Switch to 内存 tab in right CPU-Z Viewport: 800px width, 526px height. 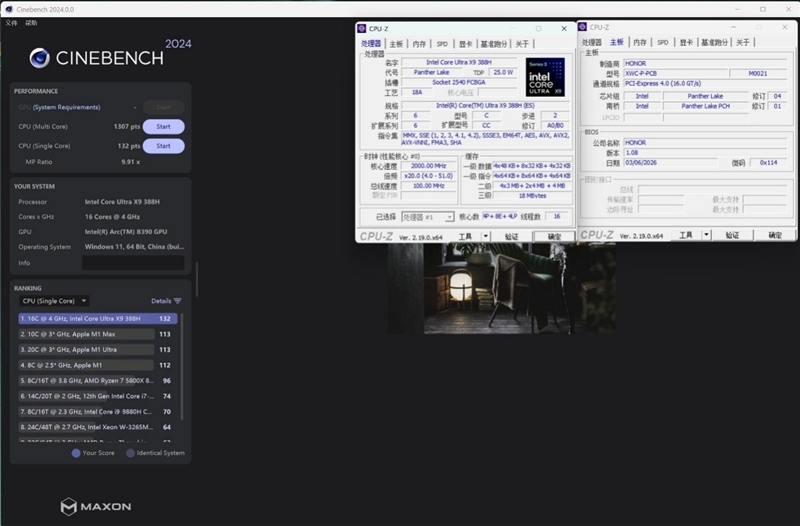(640, 42)
